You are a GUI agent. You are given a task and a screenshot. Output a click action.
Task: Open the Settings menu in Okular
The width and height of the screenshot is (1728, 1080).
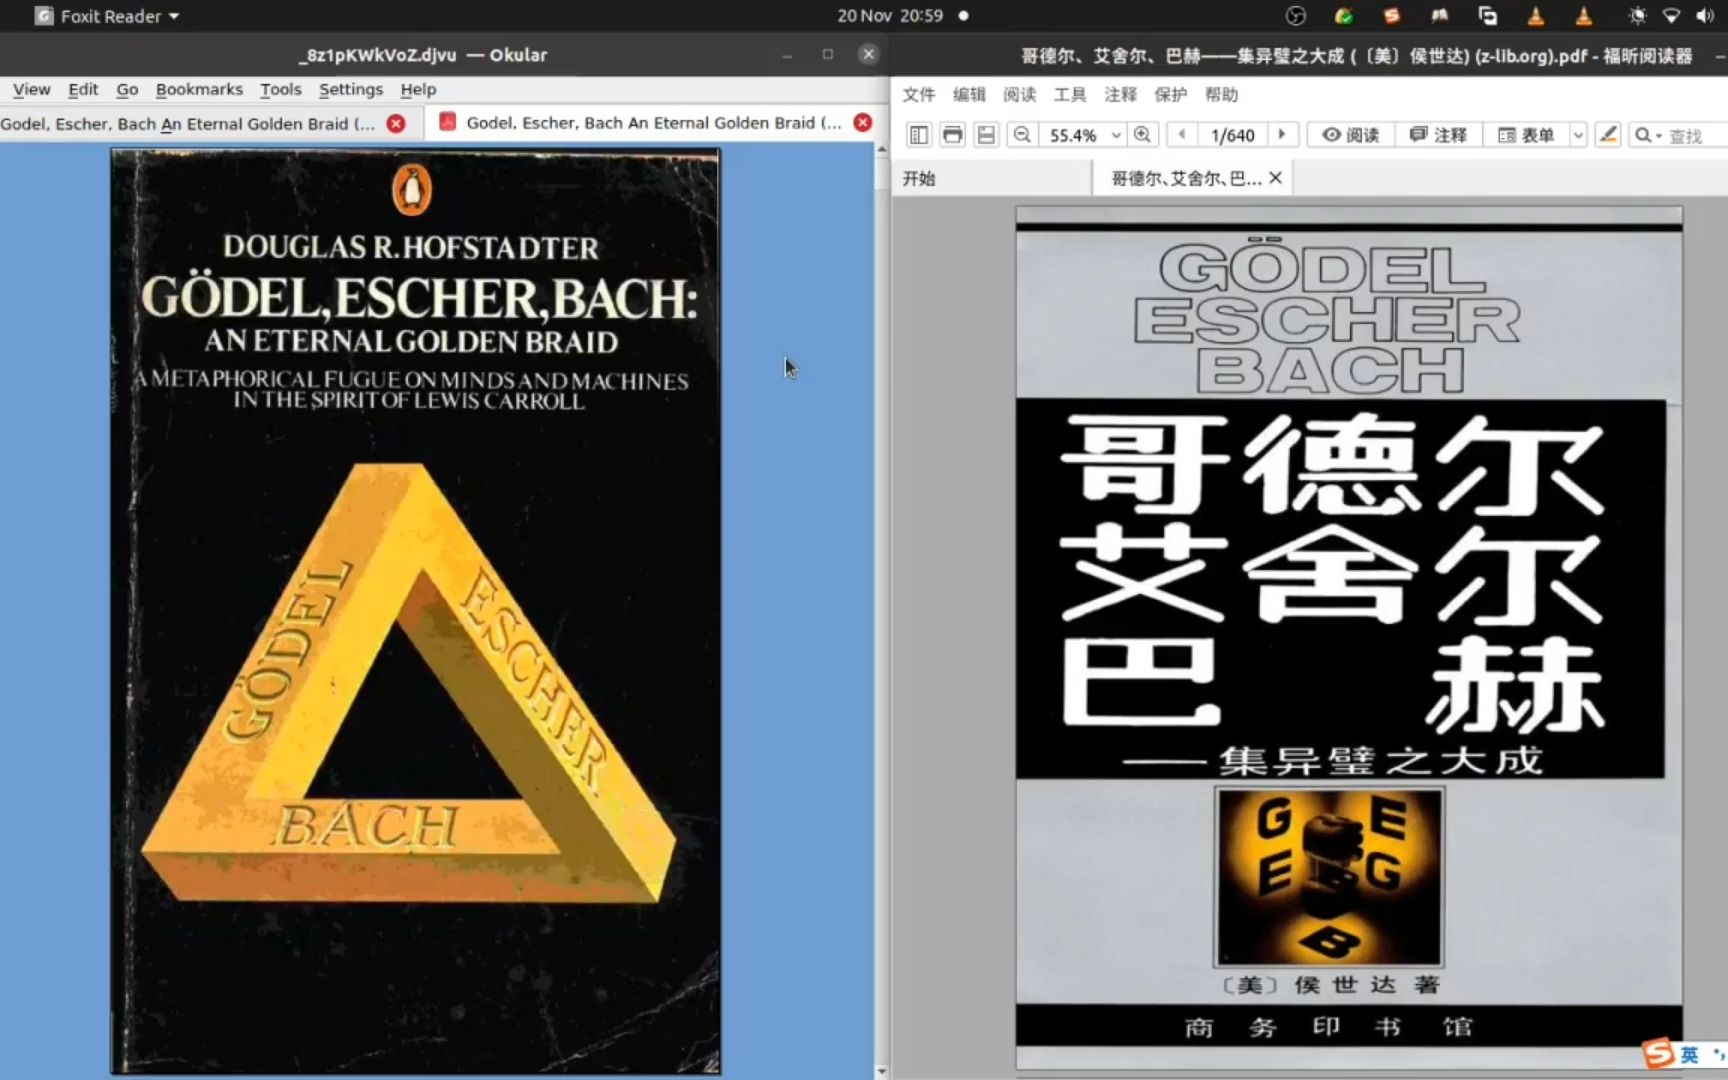click(350, 89)
